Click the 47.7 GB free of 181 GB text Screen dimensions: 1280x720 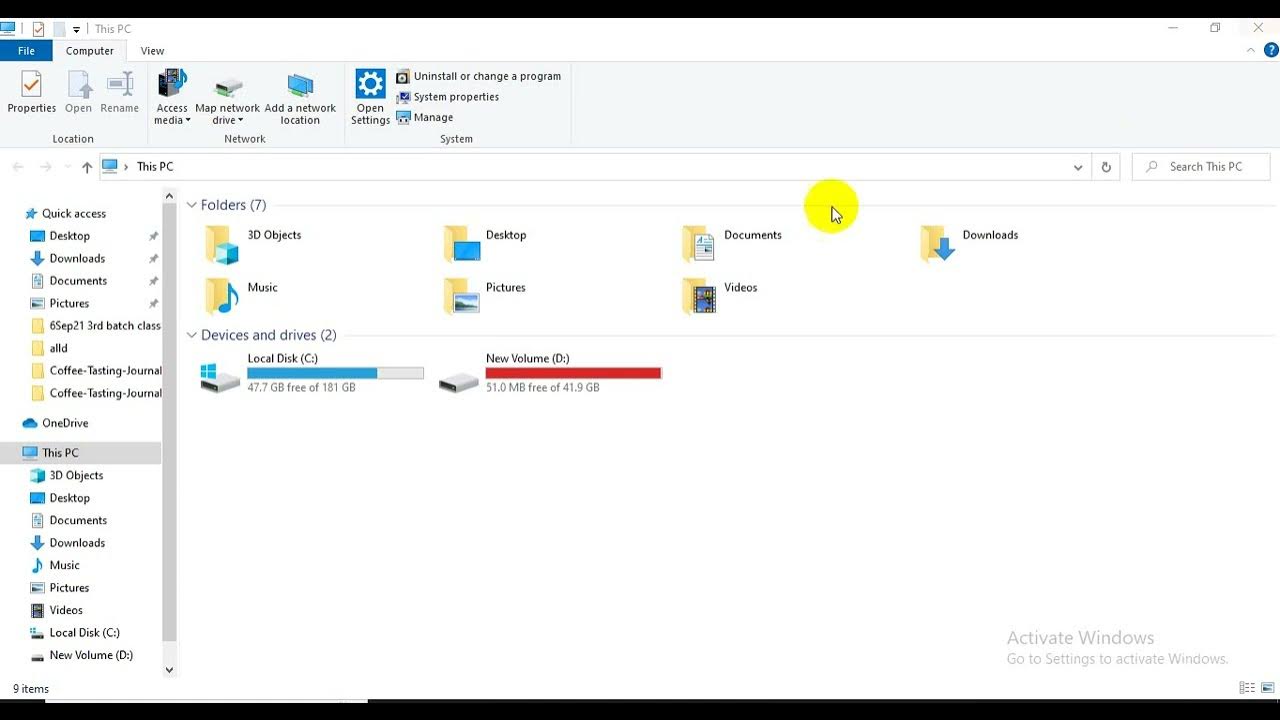tap(301, 387)
